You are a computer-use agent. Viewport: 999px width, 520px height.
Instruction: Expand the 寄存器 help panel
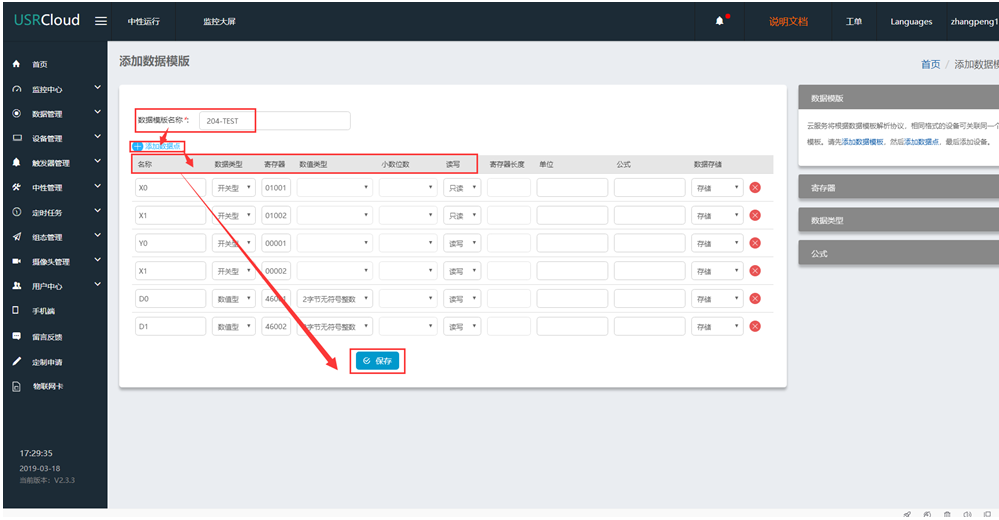click(x=898, y=187)
